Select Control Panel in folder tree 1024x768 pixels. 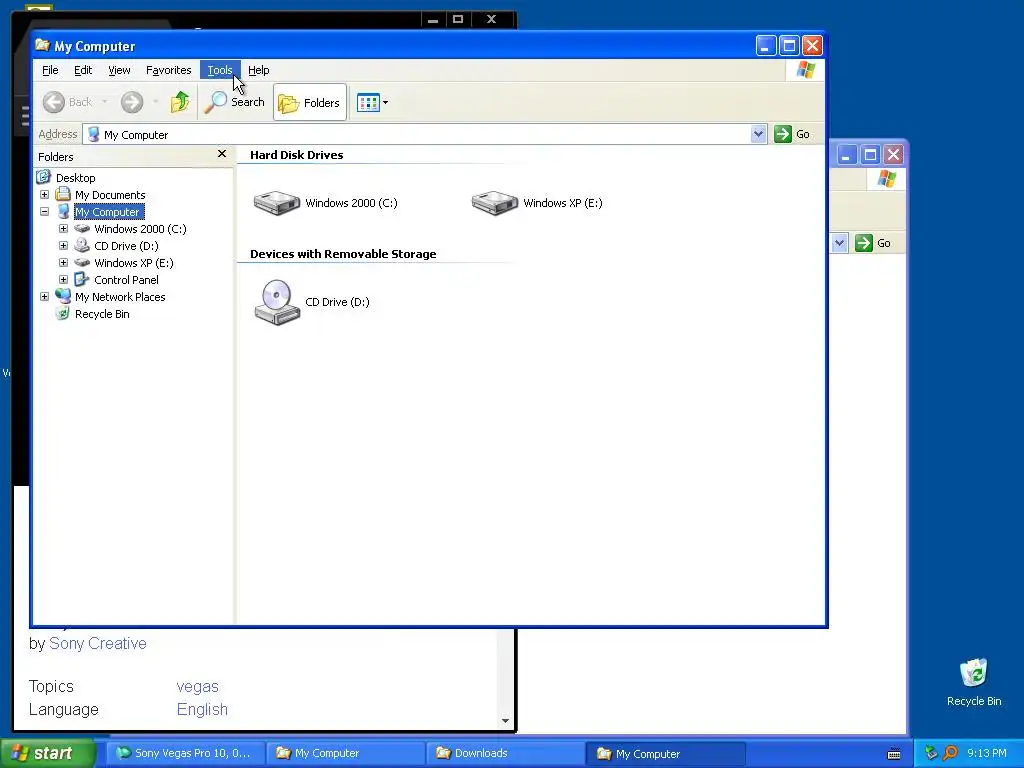point(126,280)
